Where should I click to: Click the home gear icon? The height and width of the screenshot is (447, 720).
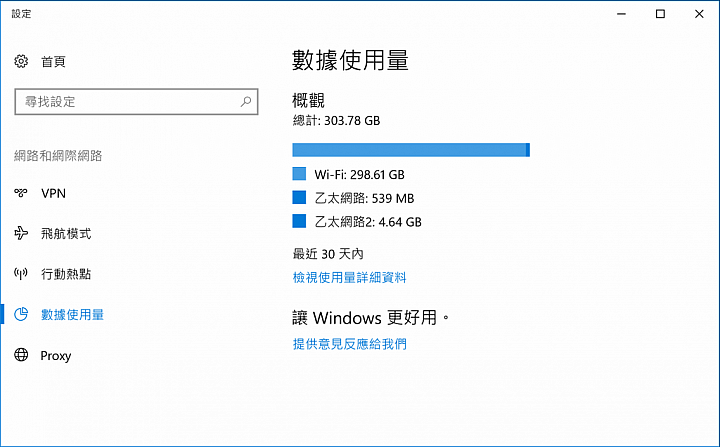[x=21, y=61]
